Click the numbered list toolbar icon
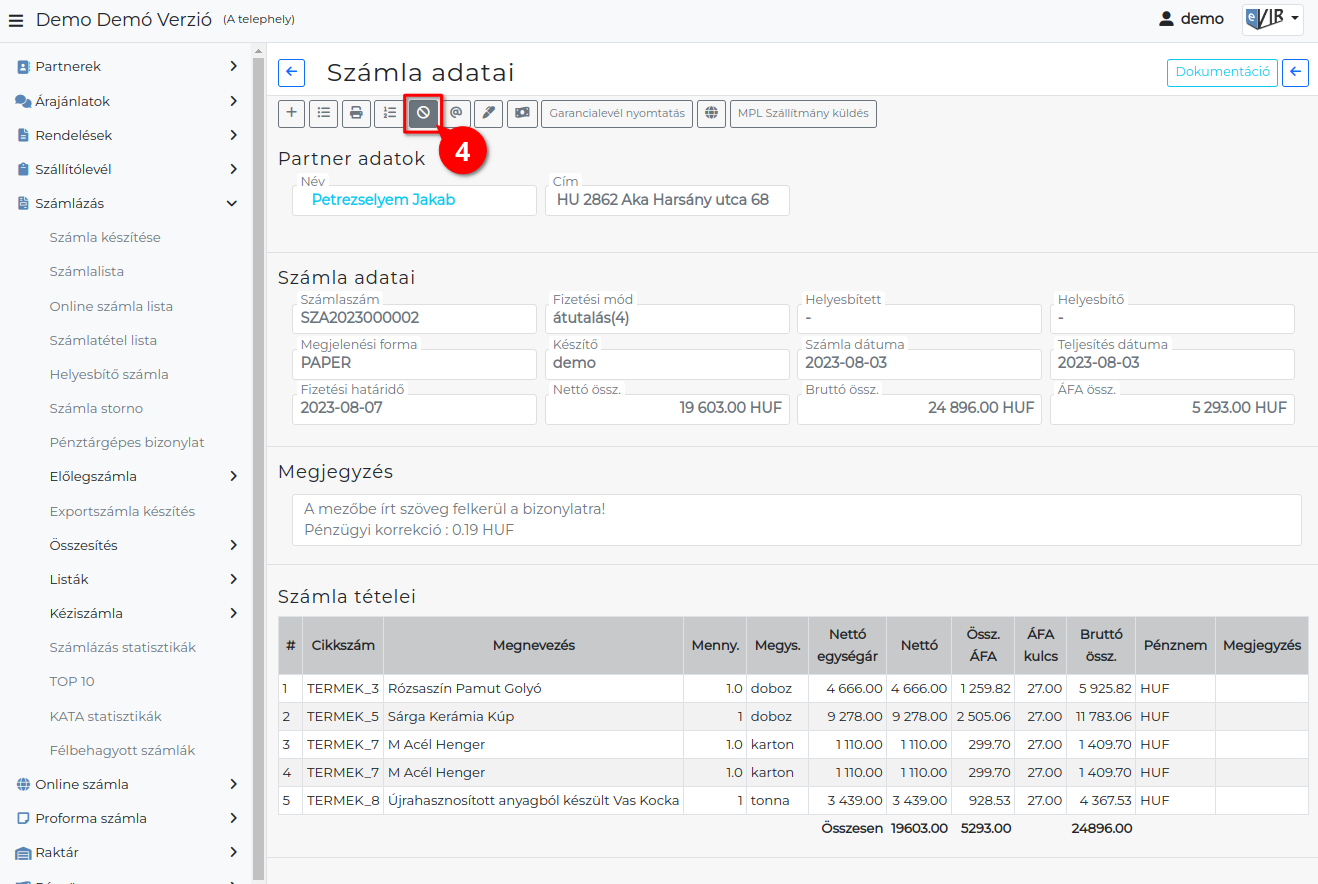Image resolution: width=1318 pixels, height=884 pixels. tap(388, 113)
